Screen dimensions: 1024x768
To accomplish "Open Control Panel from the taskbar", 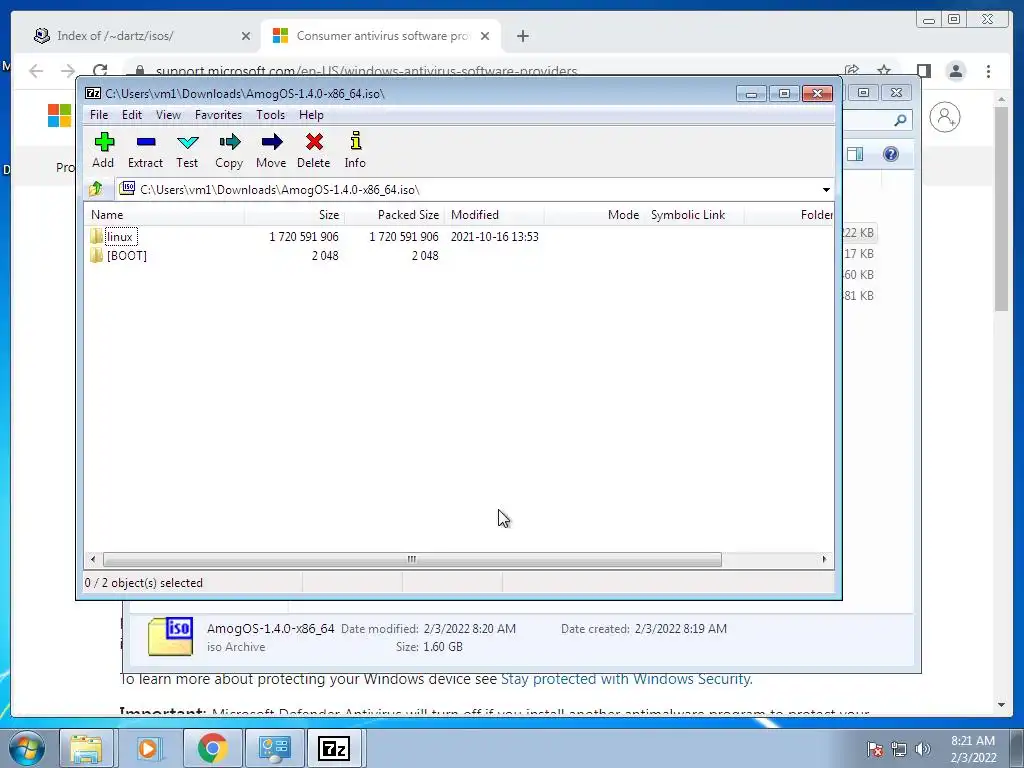I will click(x=274, y=748).
